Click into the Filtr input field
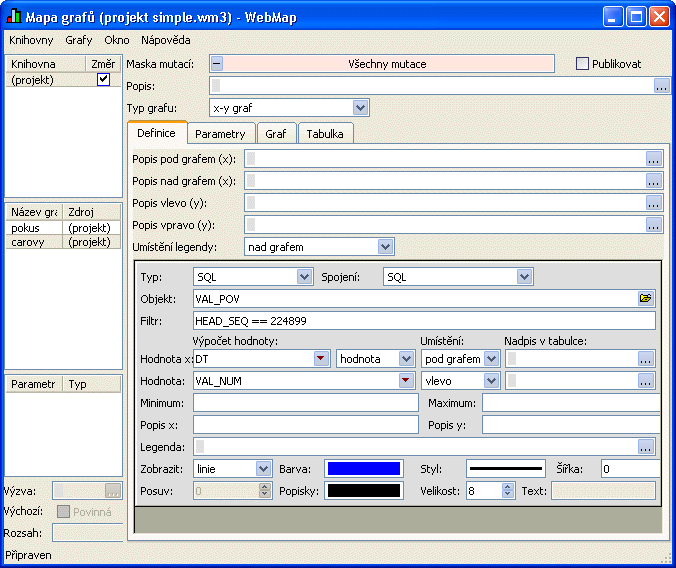This screenshot has width=676, height=568. [424, 320]
